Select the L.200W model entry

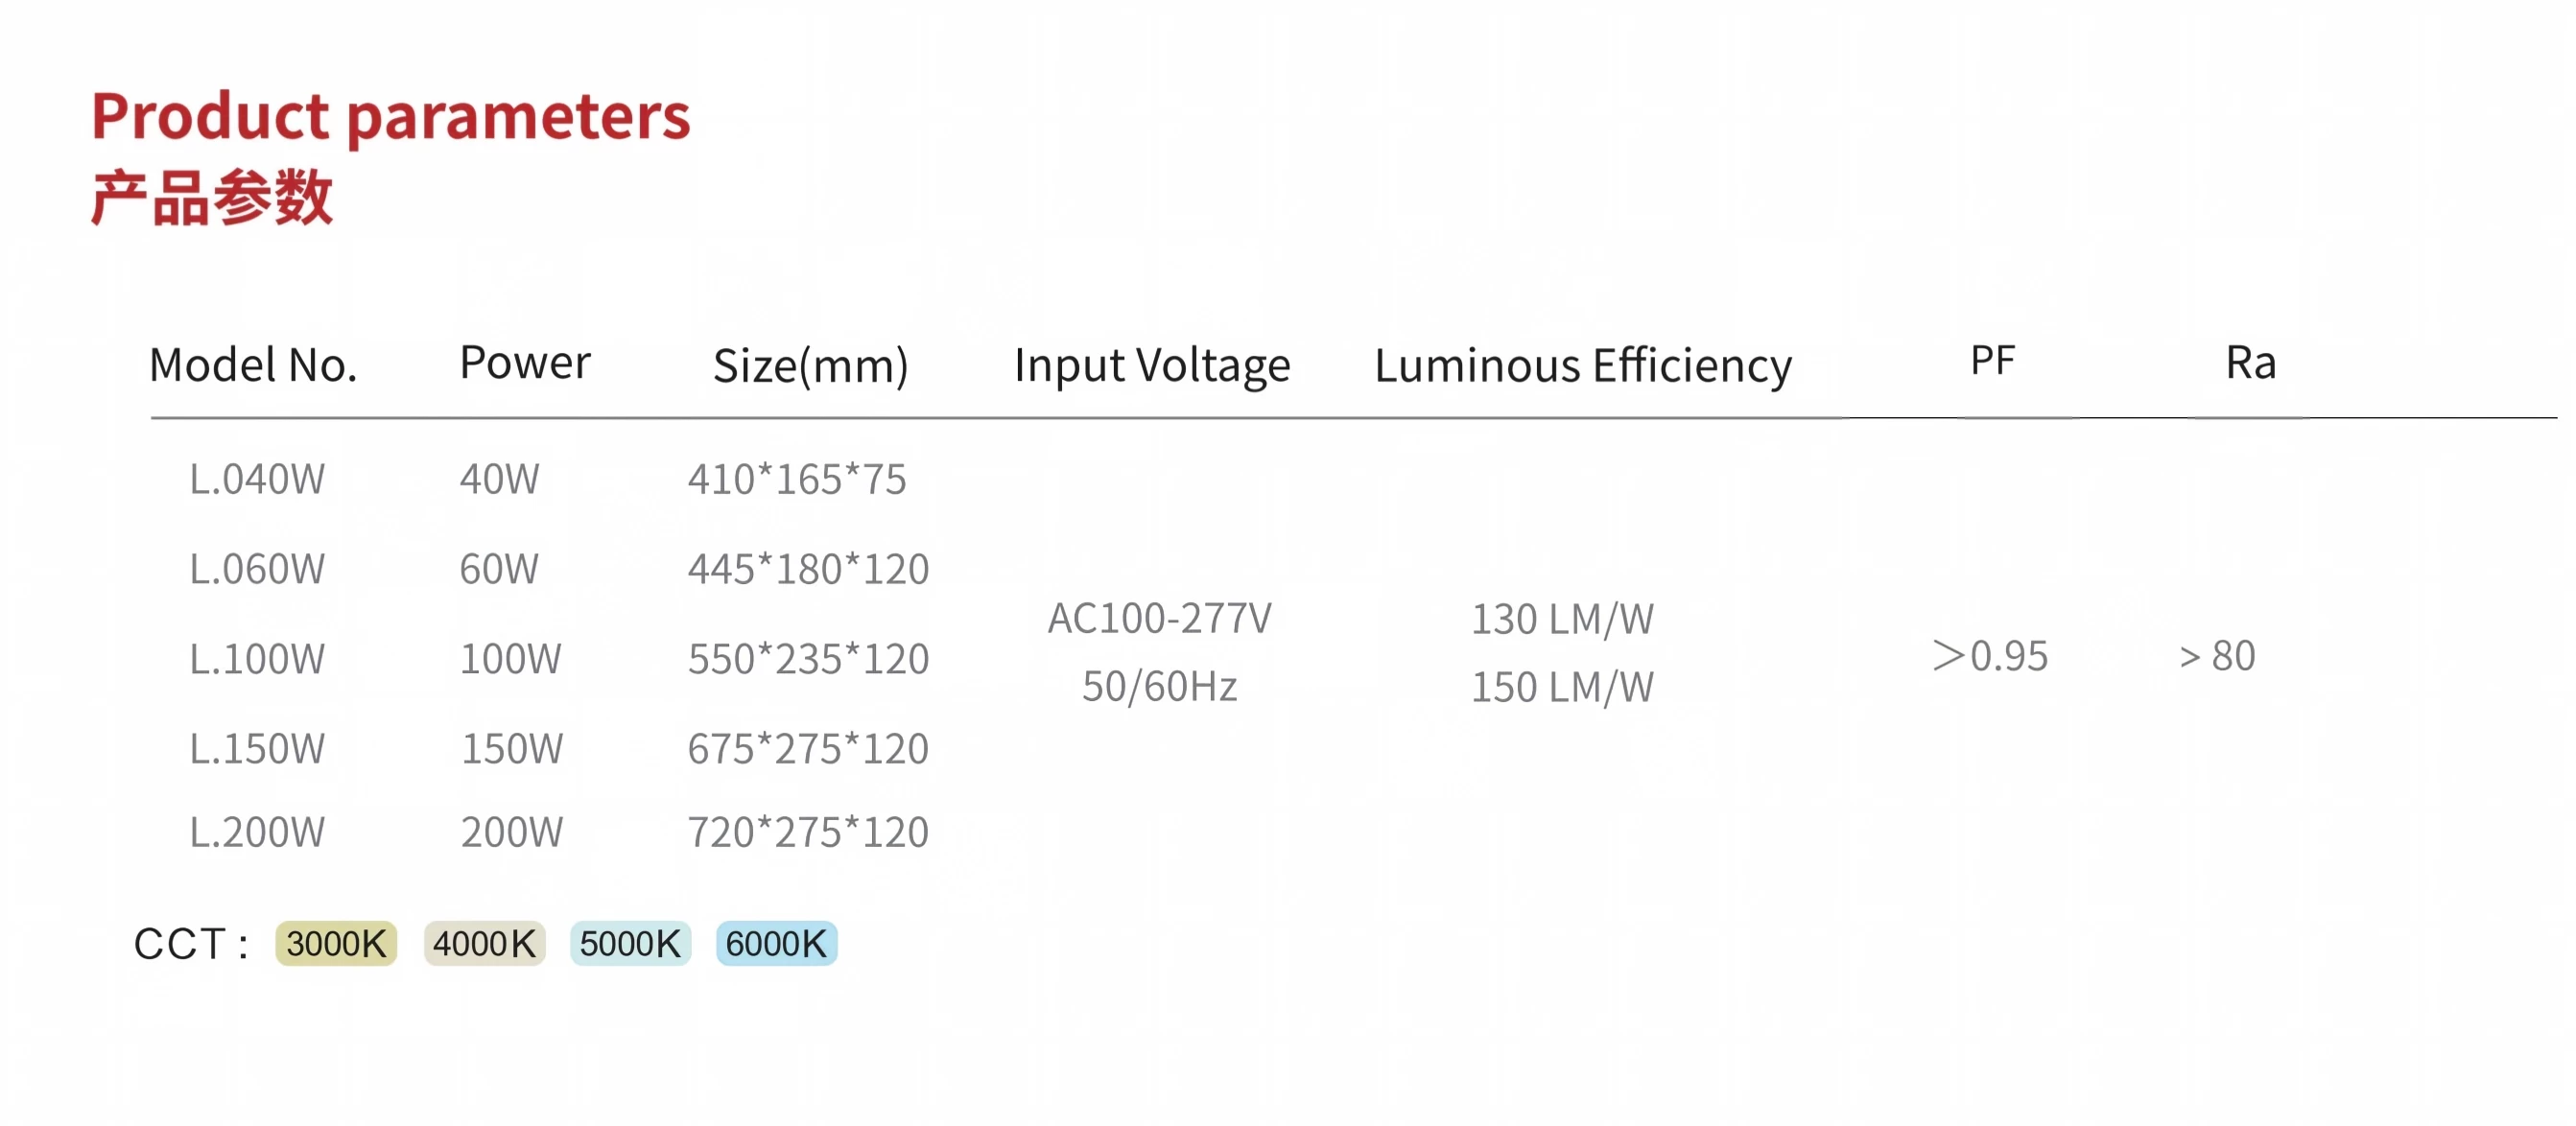(x=257, y=832)
